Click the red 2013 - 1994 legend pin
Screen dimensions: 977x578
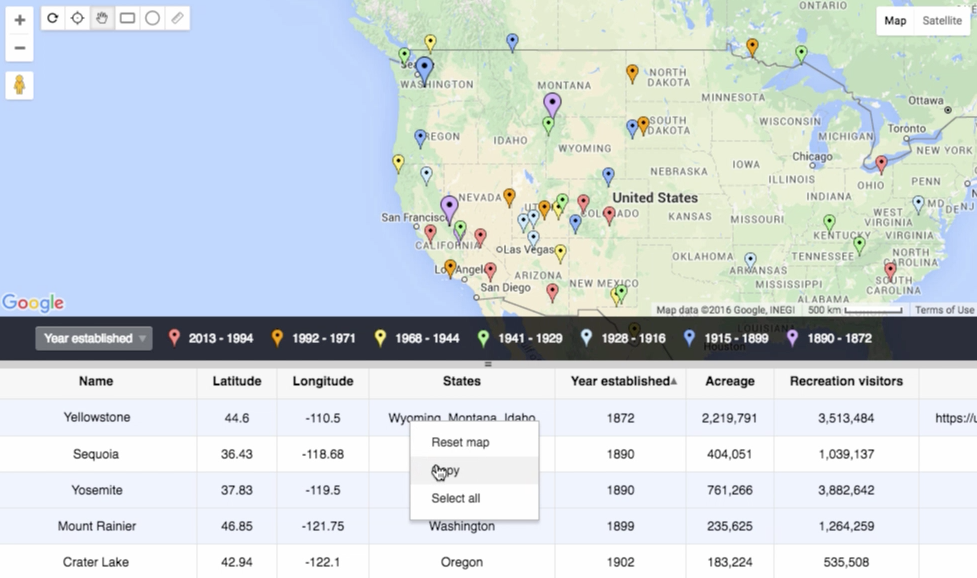174,338
